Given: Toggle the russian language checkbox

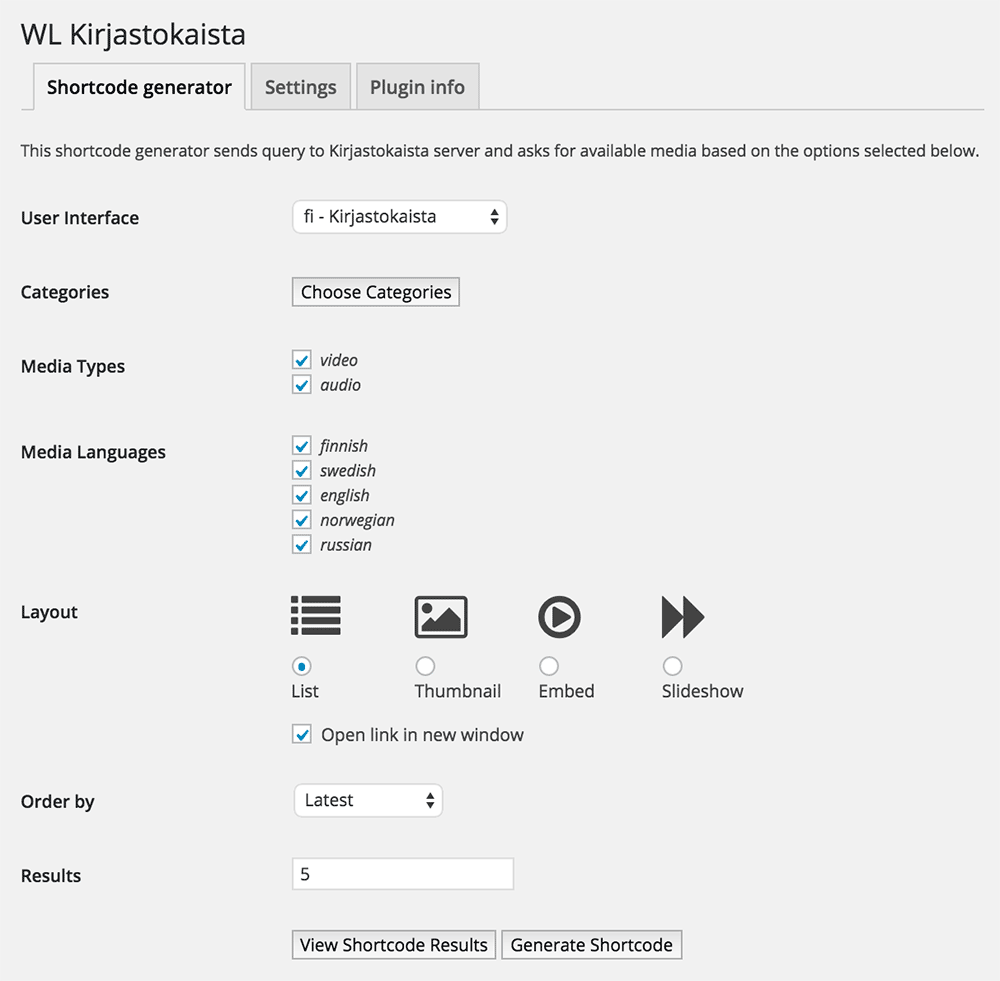Looking at the screenshot, I should coord(302,545).
